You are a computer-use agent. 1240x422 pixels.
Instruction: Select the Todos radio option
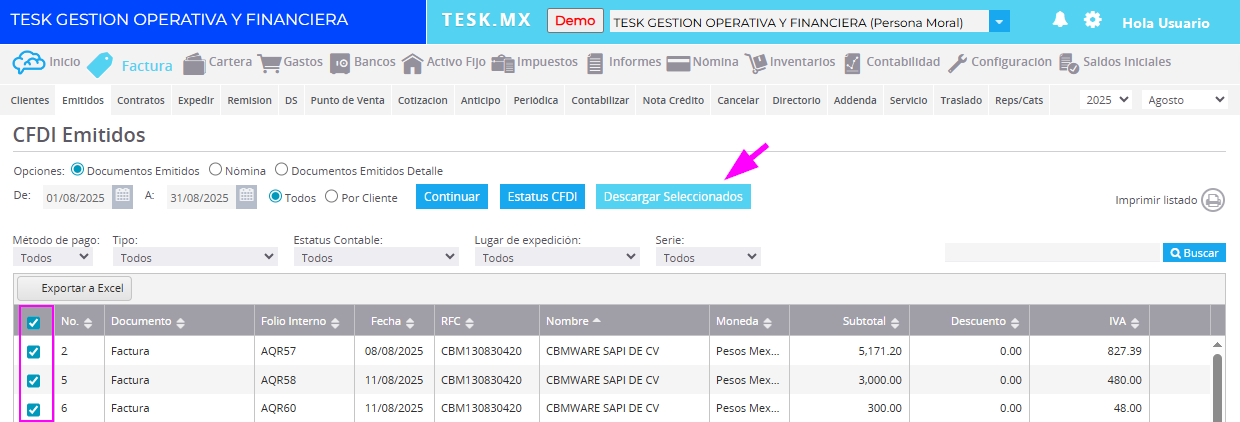pos(275,197)
